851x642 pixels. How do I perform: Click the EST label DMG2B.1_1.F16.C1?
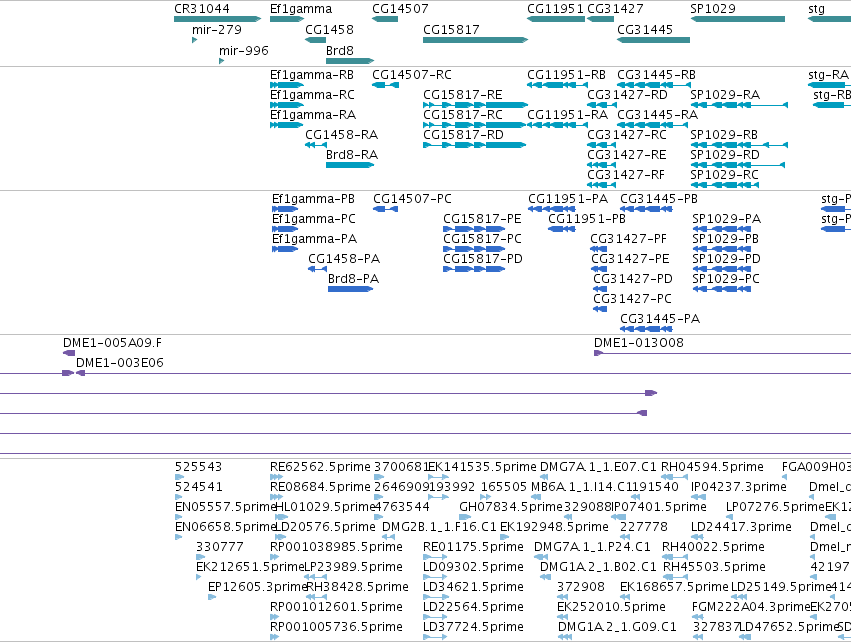(x=440, y=527)
